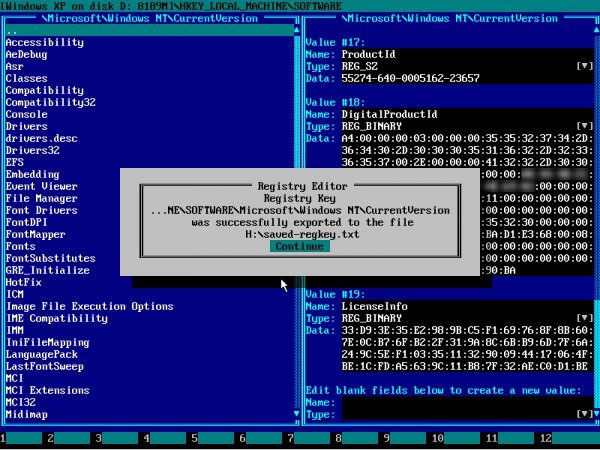
Task: Select the MCI32 key
Action: point(21,402)
